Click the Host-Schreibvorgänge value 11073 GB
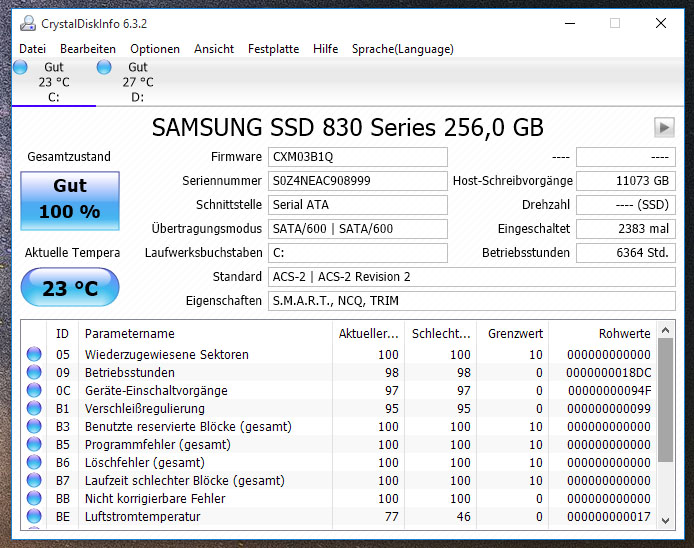The width and height of the screenshot is (694, 548). click(626, 181)
